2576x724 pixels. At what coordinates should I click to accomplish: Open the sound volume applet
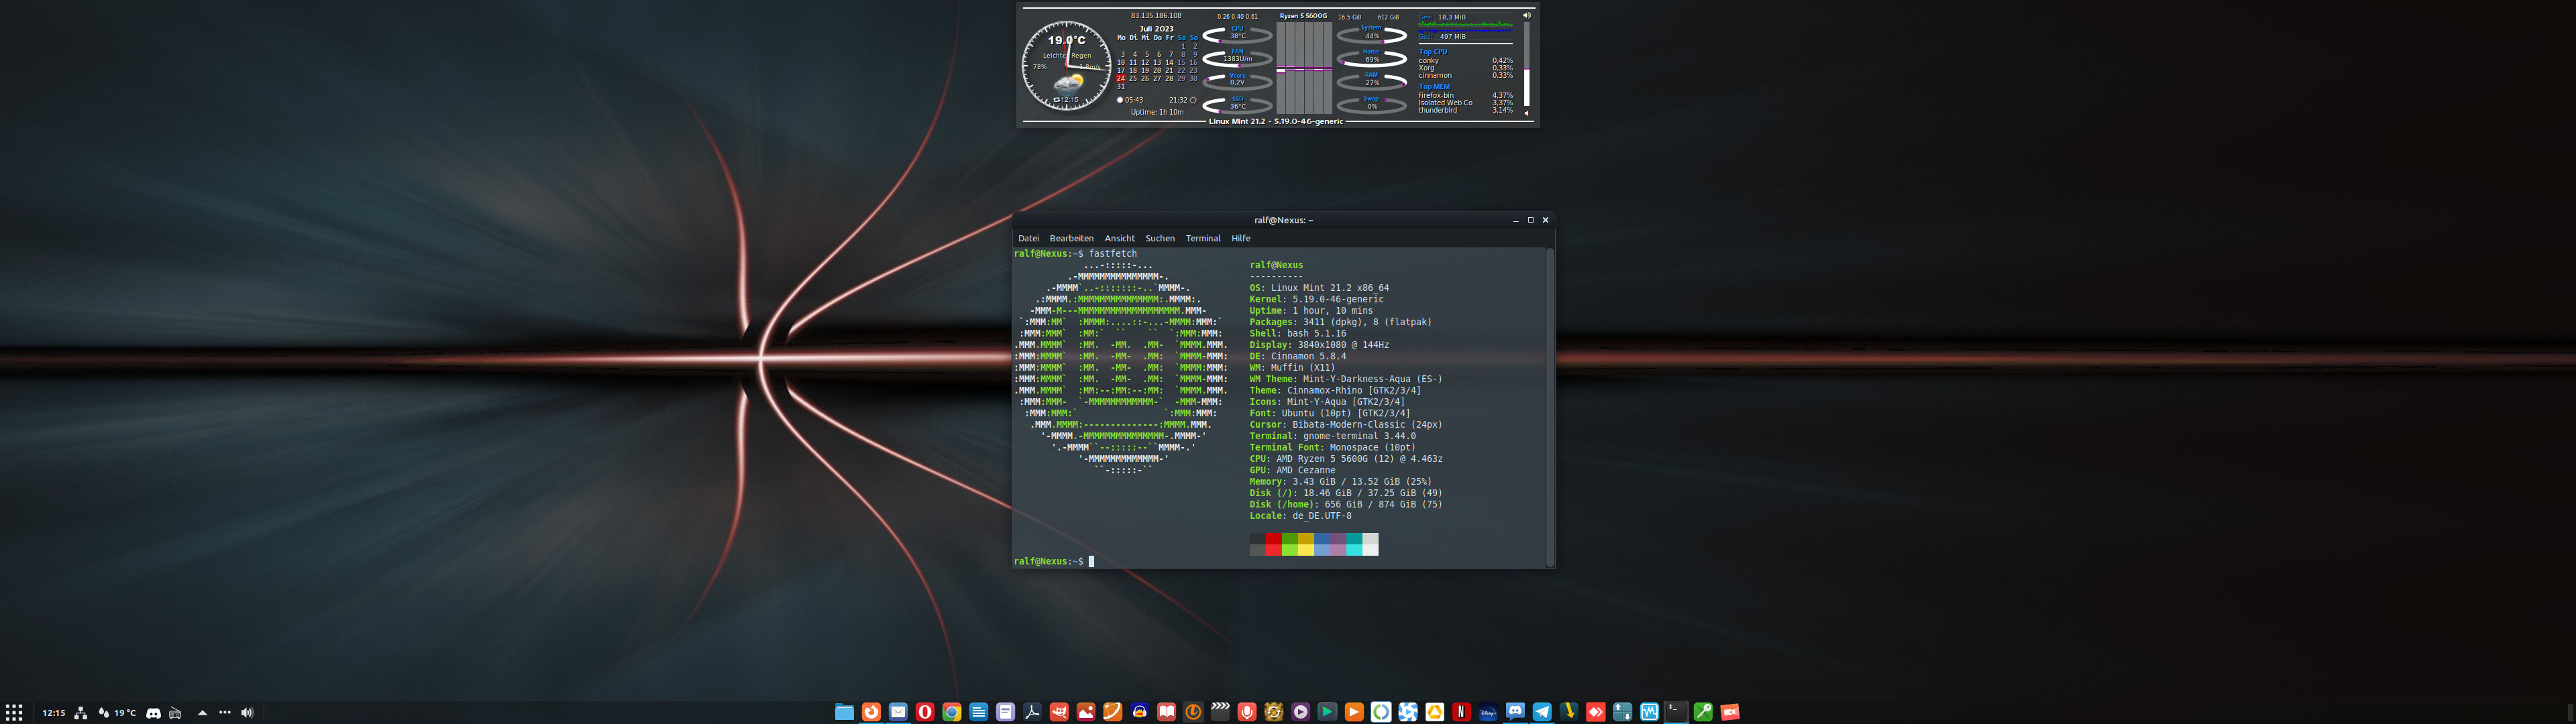[x=247, y=713]
